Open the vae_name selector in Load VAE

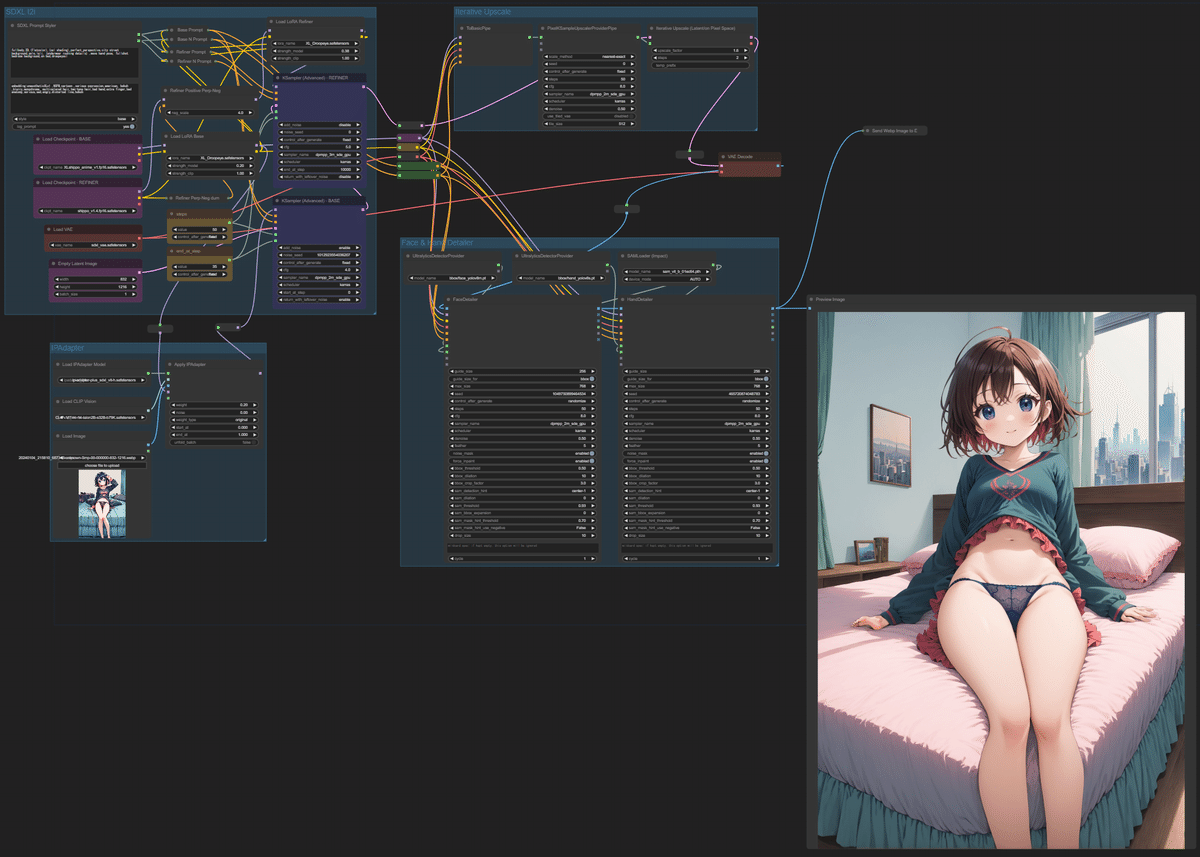(93, 245)
